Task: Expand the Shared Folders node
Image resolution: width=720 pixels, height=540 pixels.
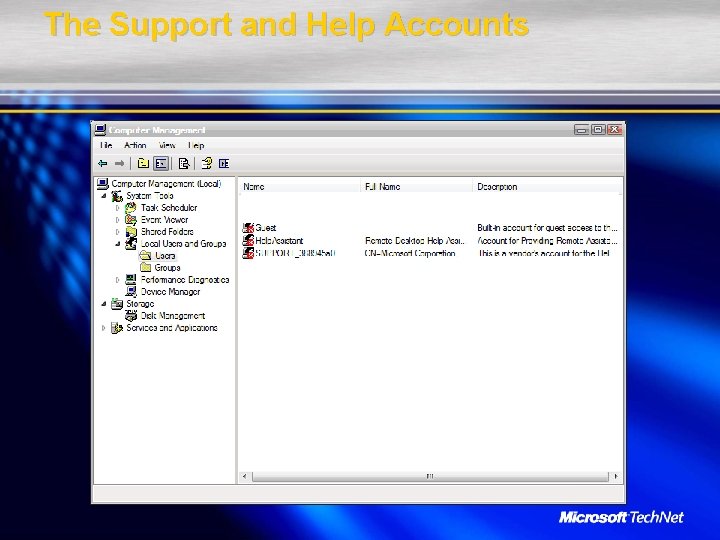Action: tap(118, 231)
